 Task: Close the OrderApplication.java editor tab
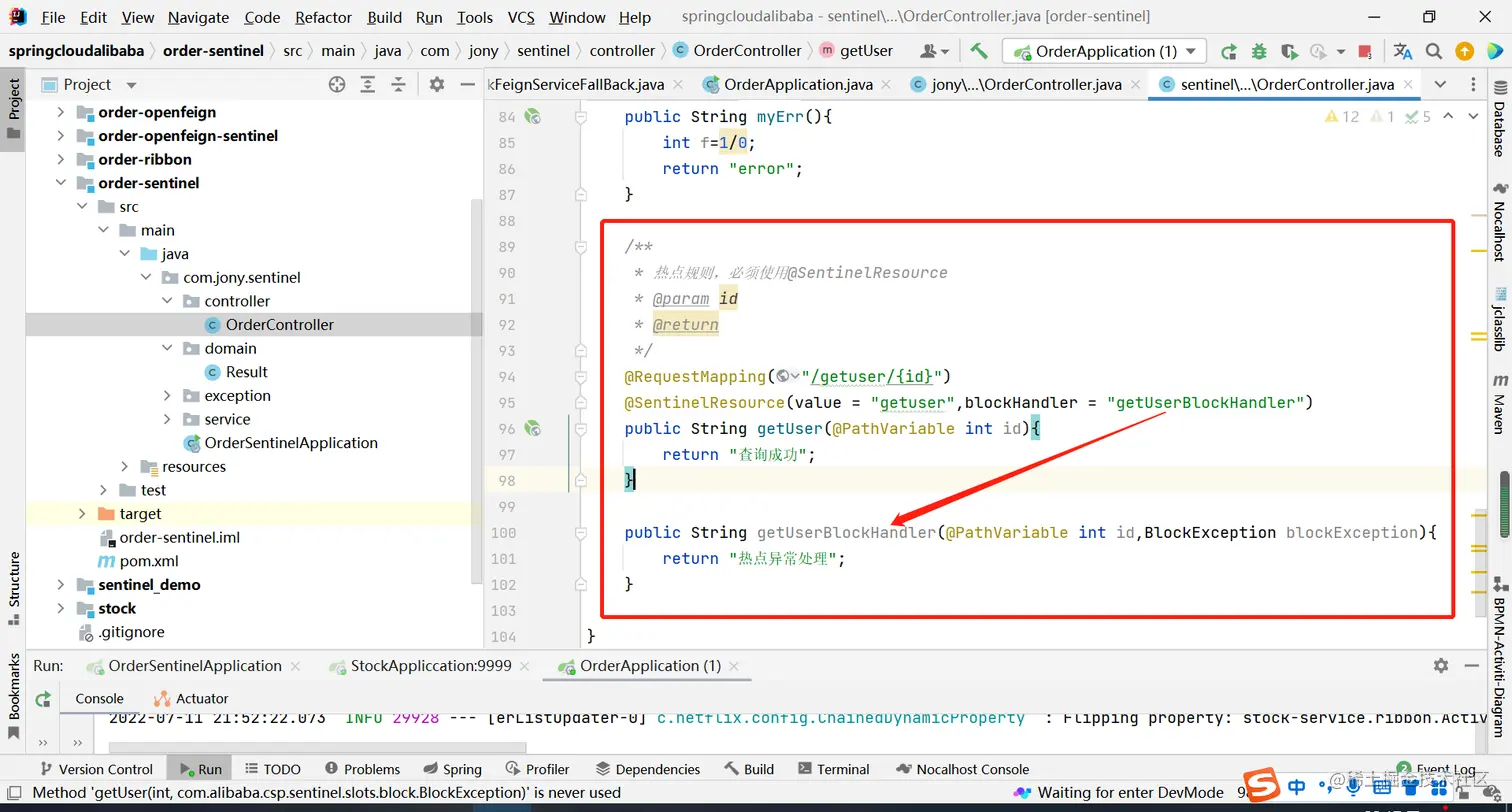click(x=886, y=84)
